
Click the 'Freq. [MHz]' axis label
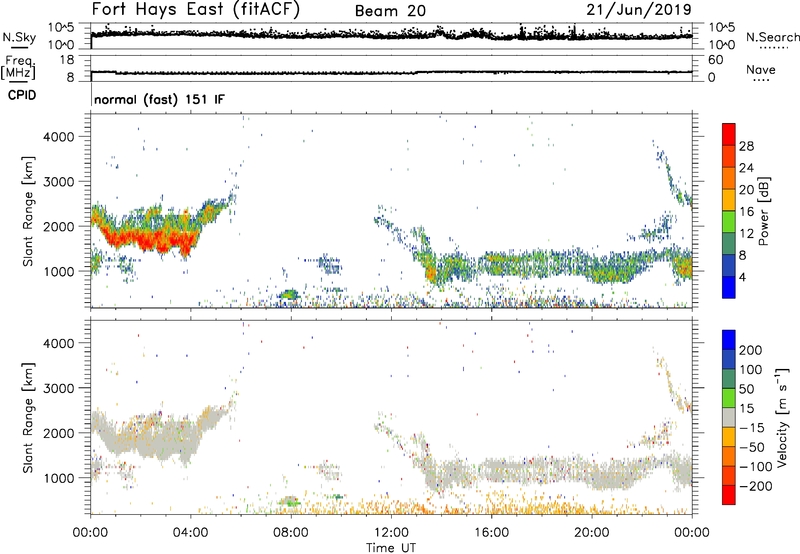pyautogui.click(x=18, y=67)
